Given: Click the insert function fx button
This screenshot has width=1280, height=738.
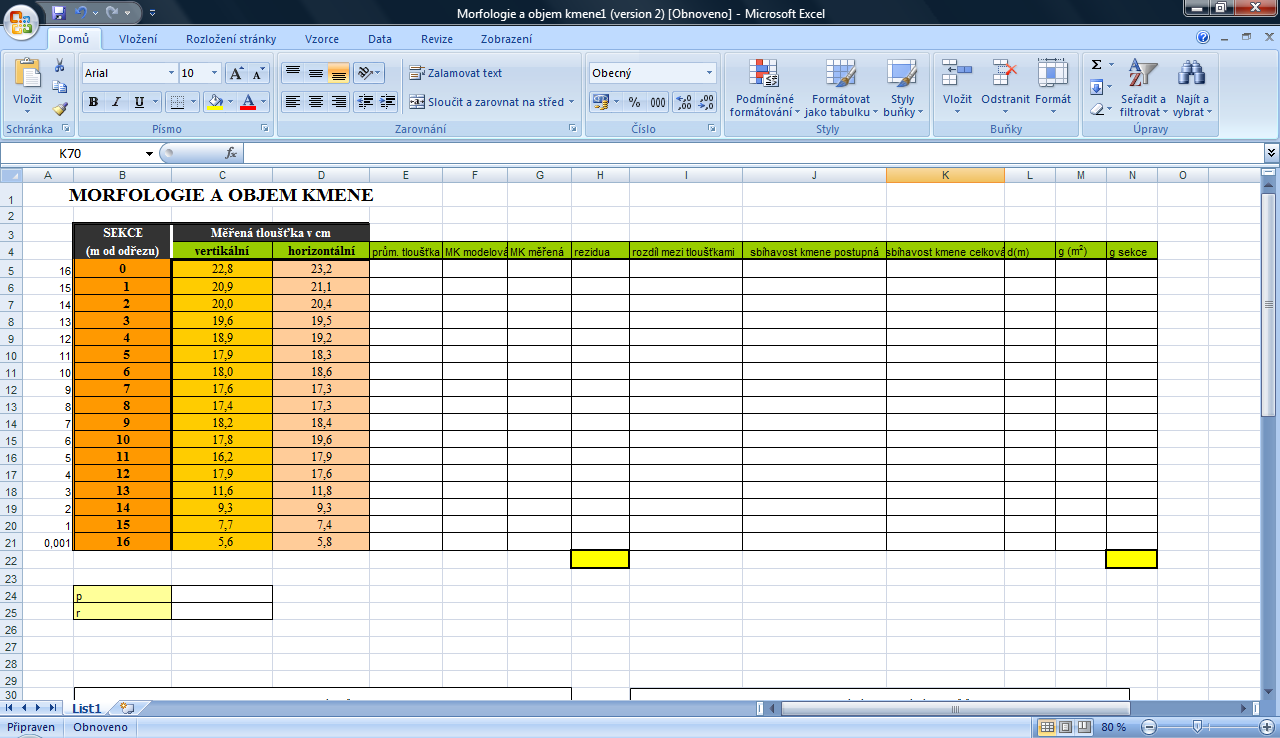Looking at the screenshot, I should 231,153.
